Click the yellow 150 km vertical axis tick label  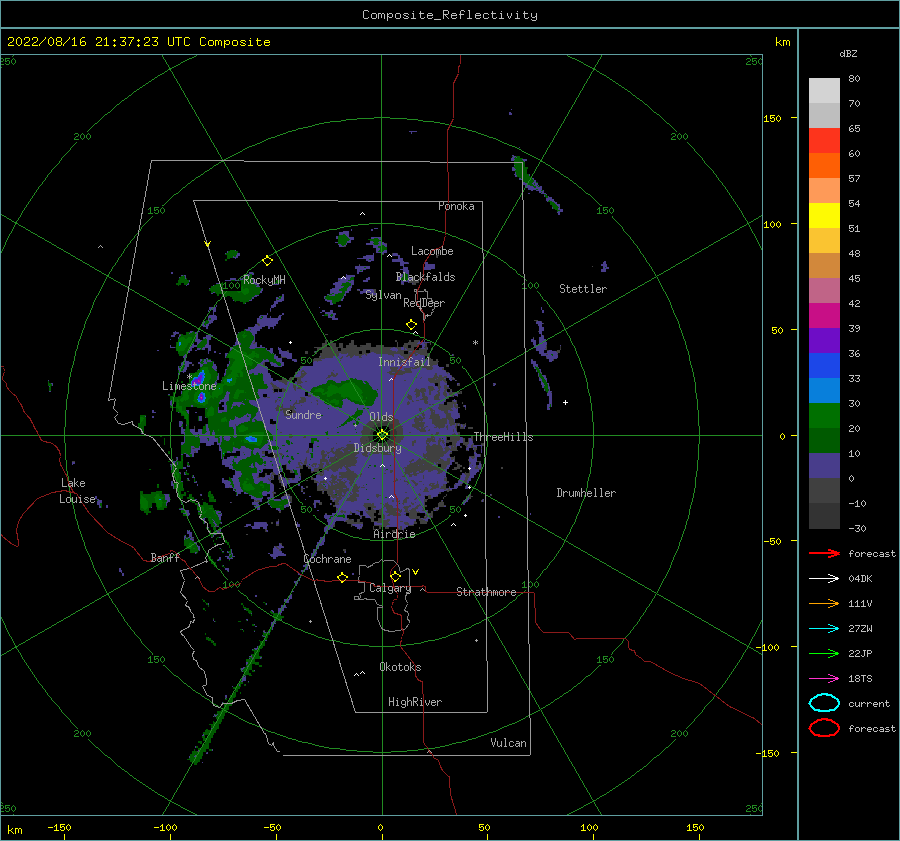pyautogui.click(x=772, y=118)
